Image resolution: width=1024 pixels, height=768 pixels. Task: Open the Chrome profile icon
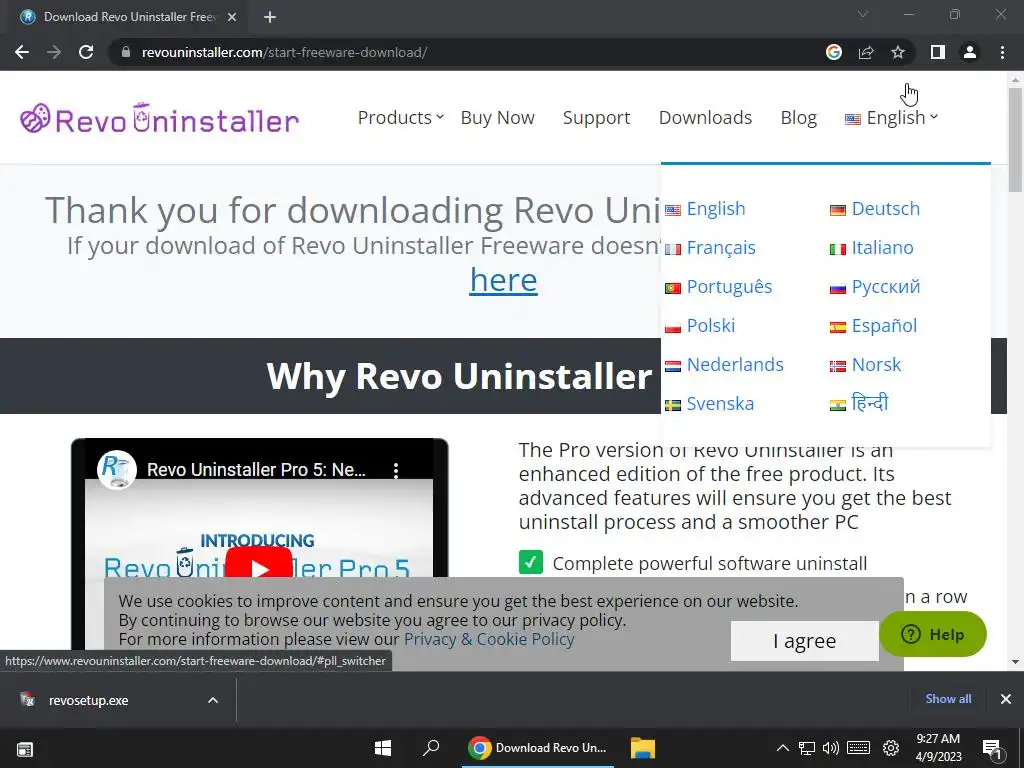tap(970, 52)
